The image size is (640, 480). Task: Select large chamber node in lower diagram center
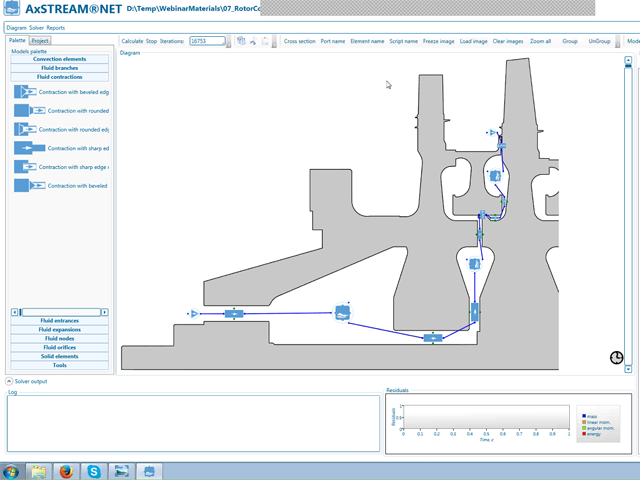tap(342, 313)
